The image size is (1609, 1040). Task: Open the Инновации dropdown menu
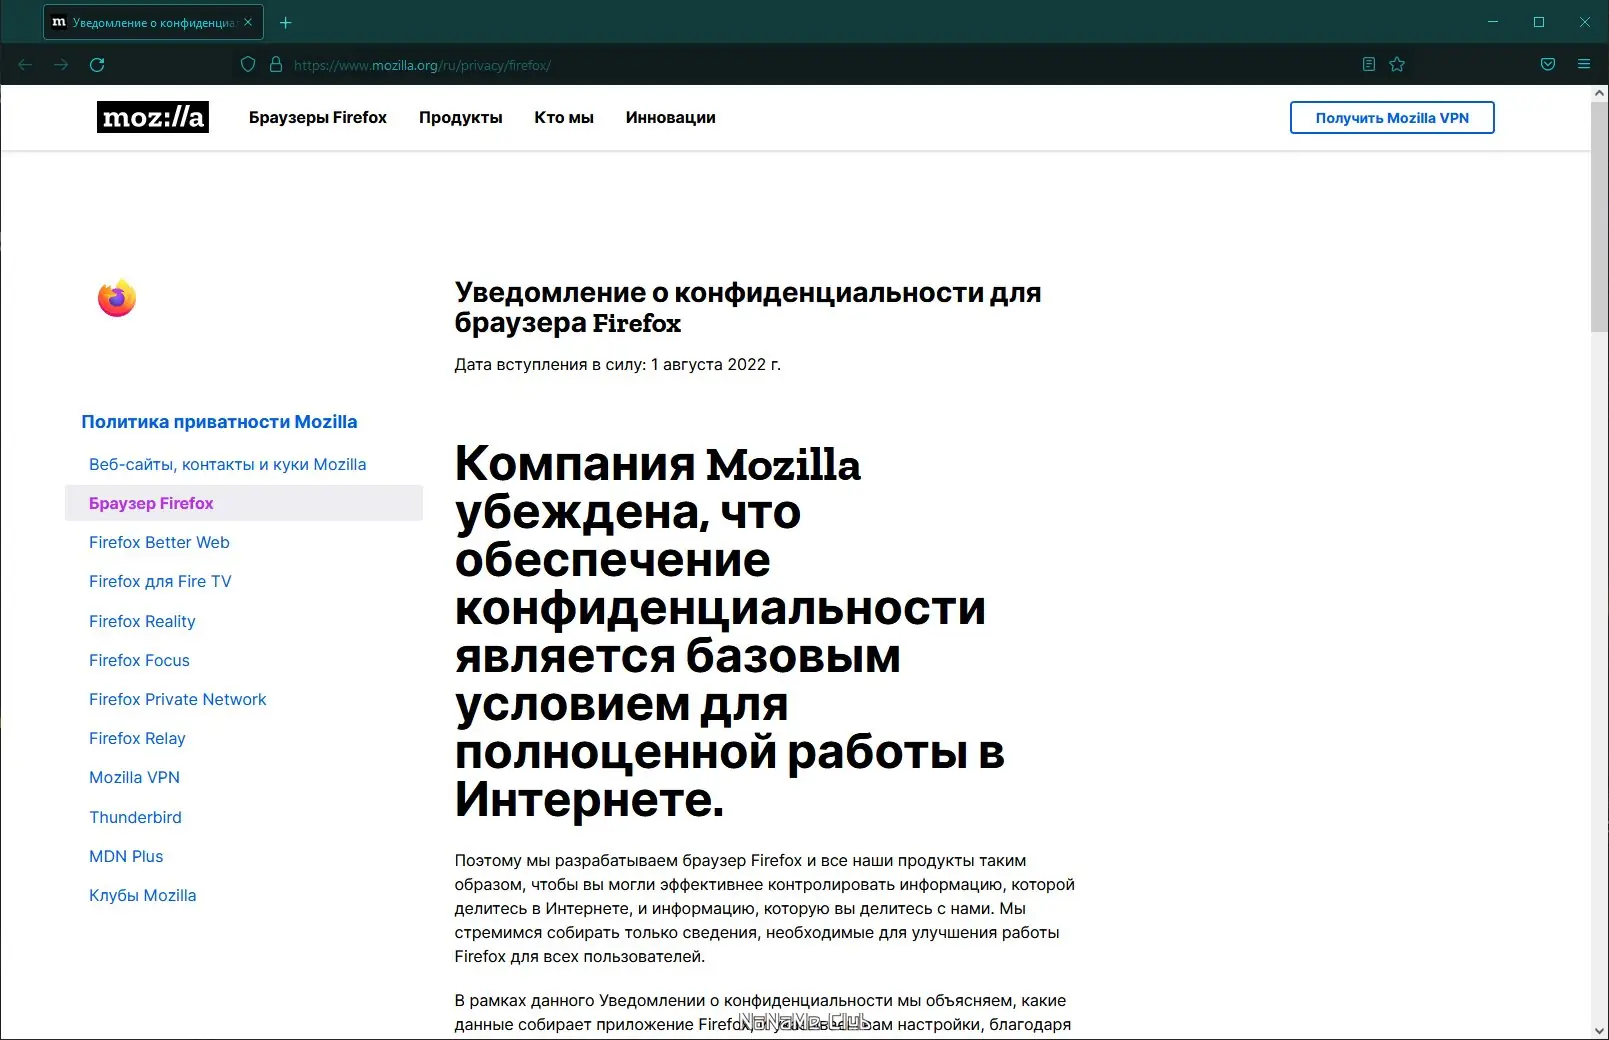coord(670,117)
